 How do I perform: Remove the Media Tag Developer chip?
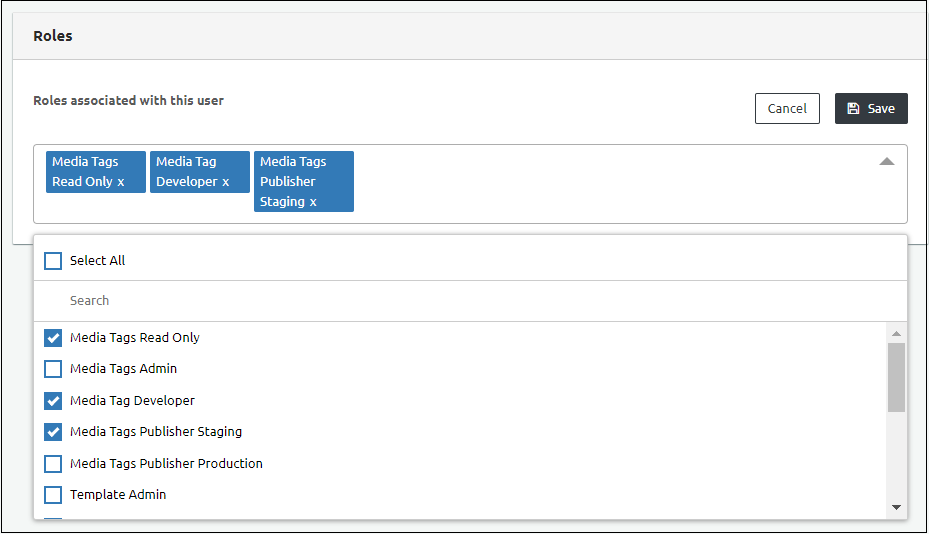pyautogui.click(x=226, y=182)
